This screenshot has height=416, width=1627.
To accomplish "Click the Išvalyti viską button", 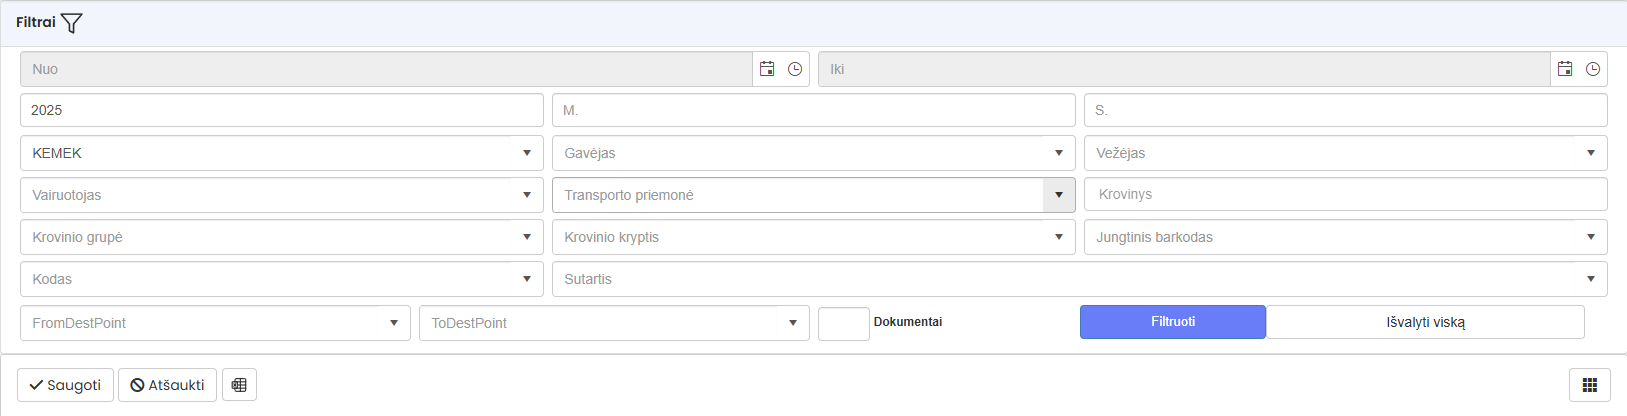I will 1425,322.
